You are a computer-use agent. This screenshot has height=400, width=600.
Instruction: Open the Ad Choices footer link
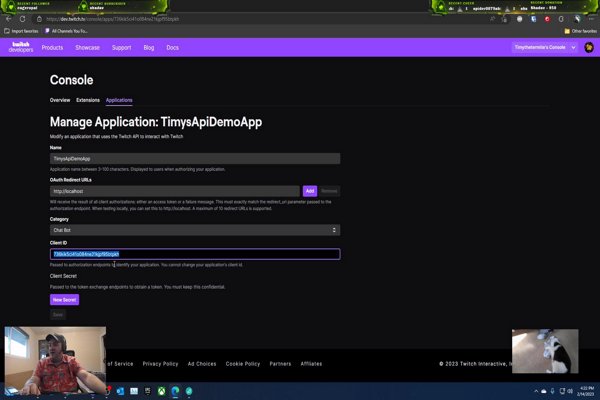tap(202, 364)
